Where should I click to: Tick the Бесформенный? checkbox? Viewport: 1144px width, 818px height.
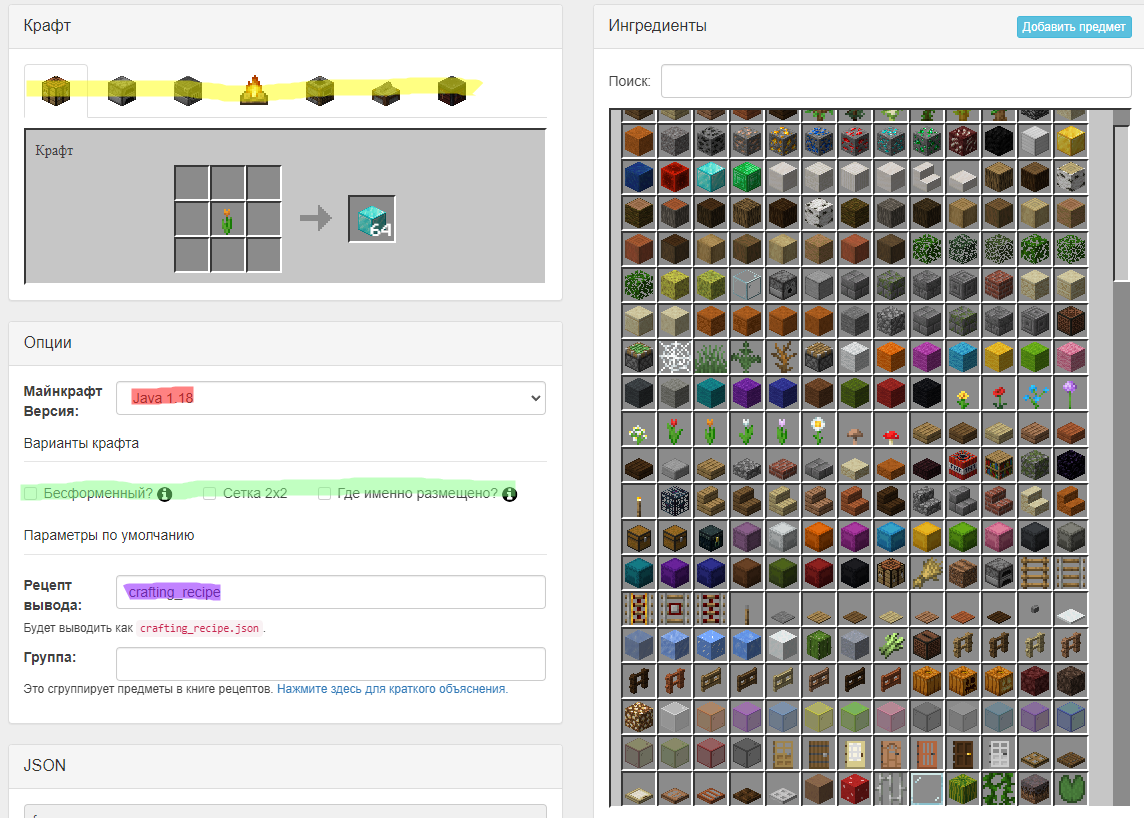tap(31, 494)
